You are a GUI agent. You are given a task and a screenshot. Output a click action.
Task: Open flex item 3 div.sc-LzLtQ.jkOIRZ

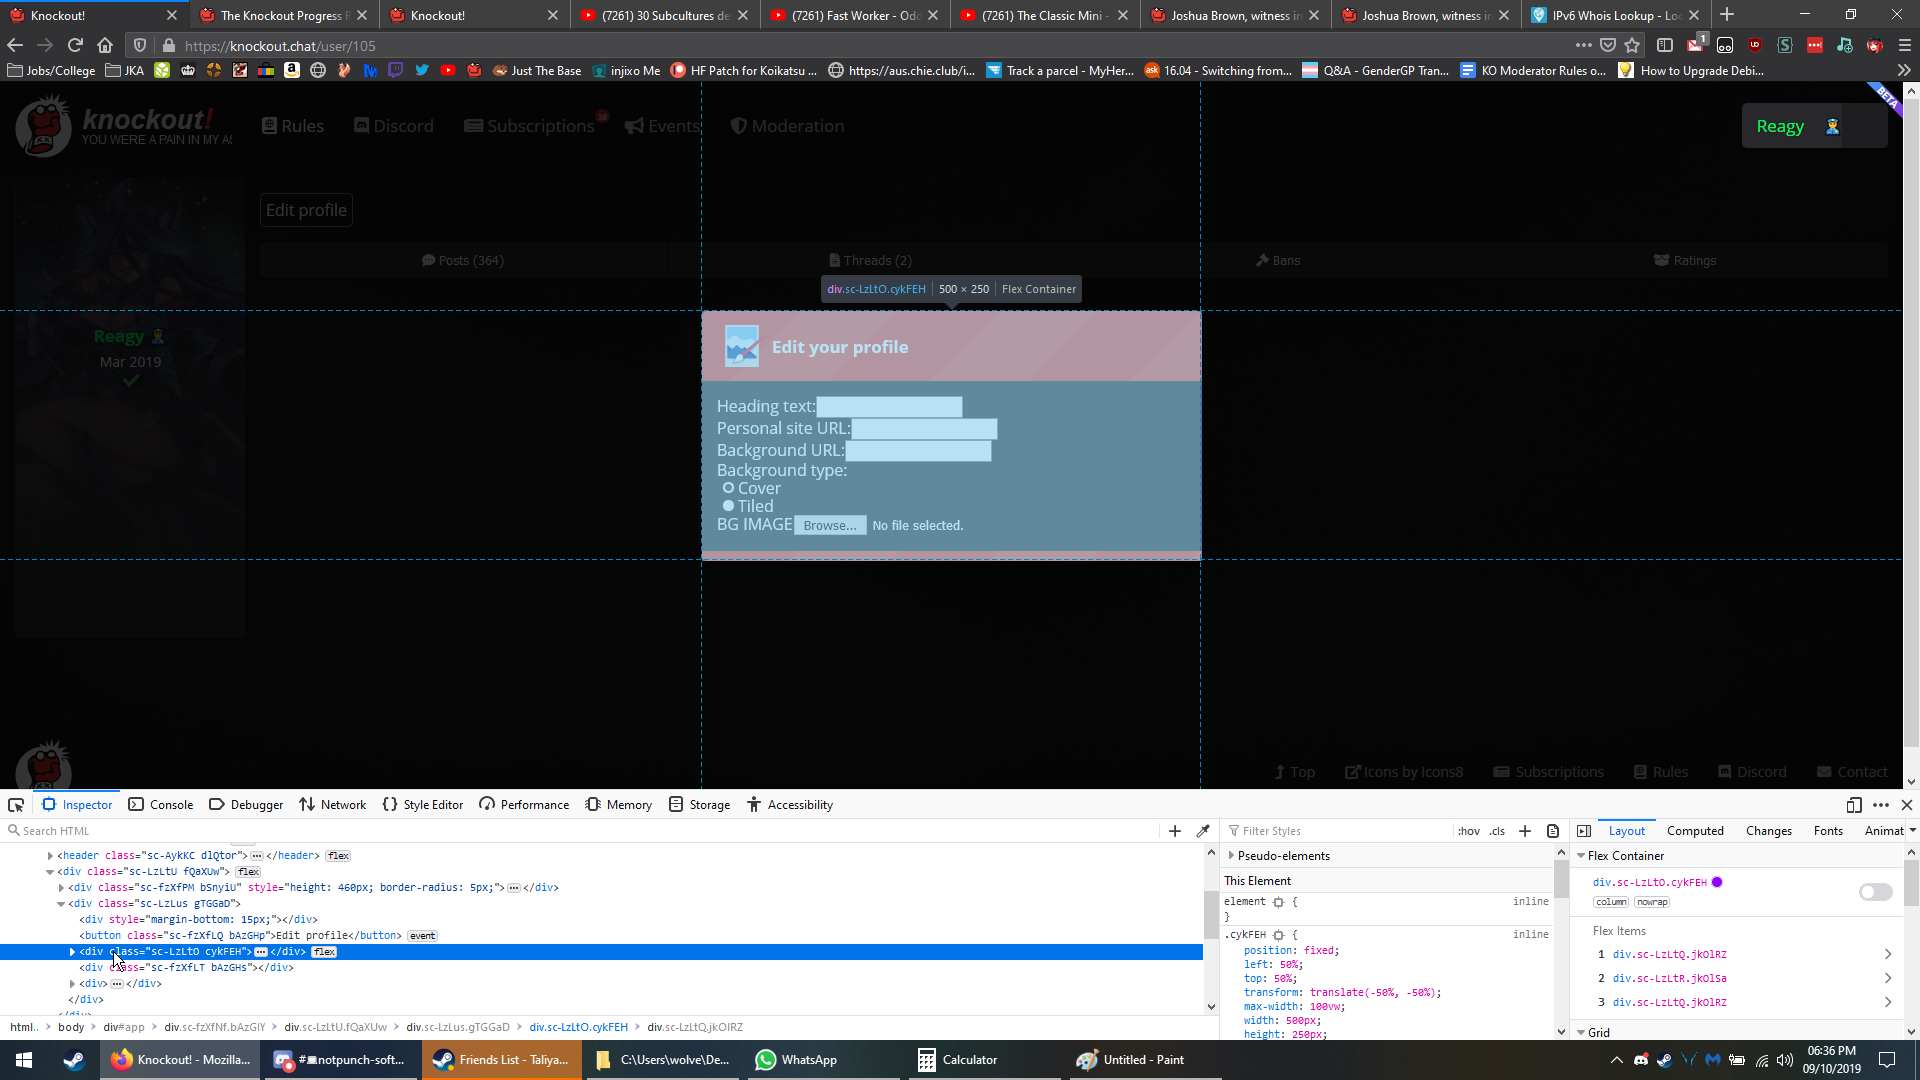pos(1669,1003)
